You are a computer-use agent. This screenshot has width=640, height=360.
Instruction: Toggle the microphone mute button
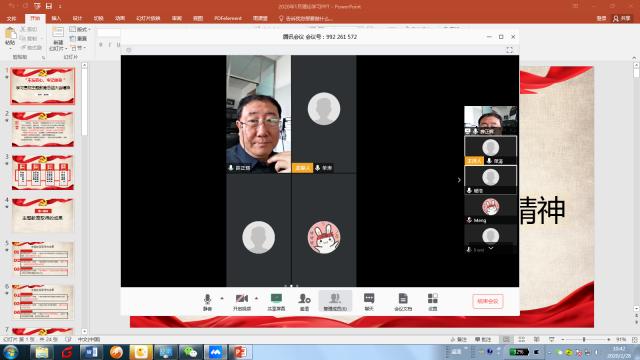point(207,302)
